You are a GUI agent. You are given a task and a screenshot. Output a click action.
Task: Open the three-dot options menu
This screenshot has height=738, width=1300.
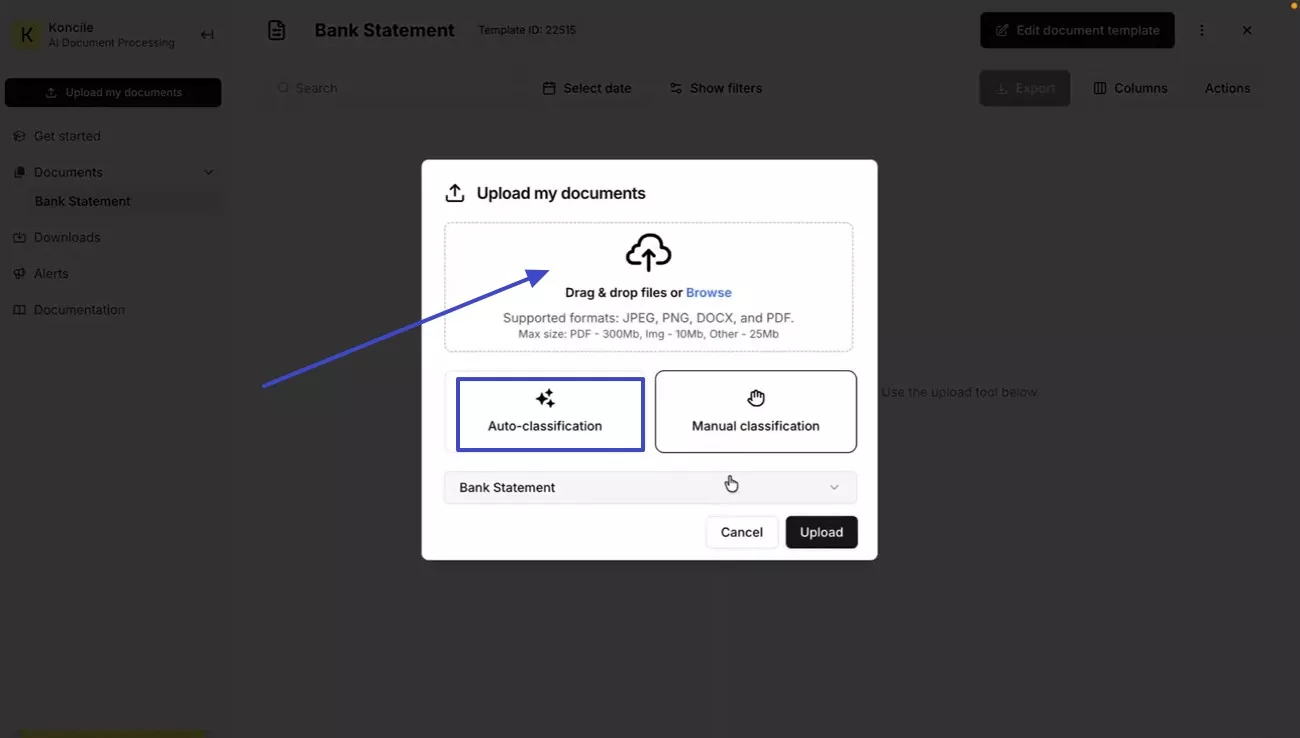pos(1202,30)
